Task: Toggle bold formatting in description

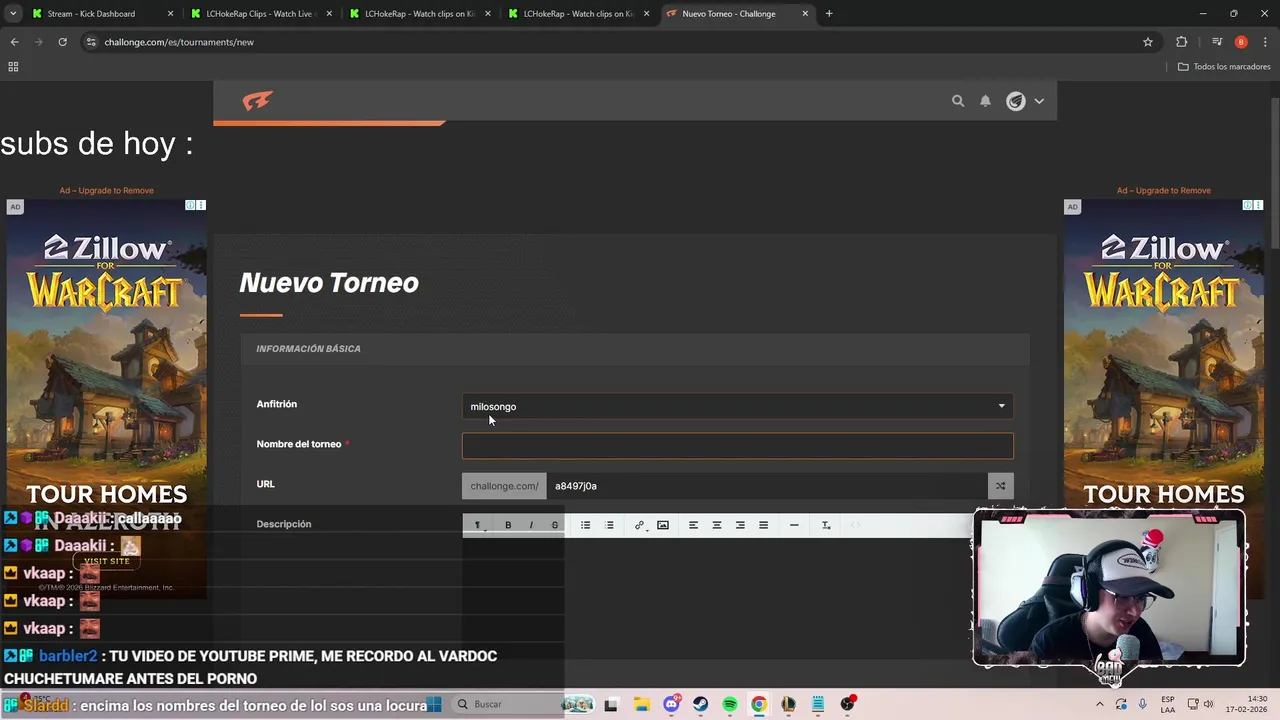Action: pyautogui.click(x=508, y=525)
